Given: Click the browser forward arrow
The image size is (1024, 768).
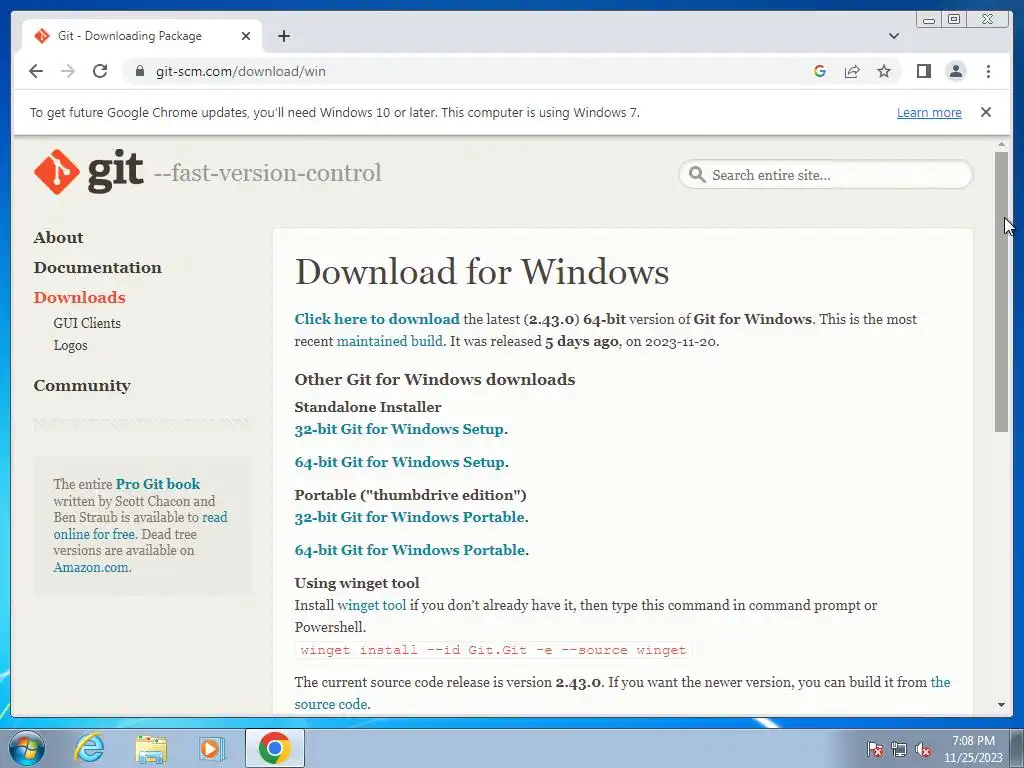Looking at the screenshot, I should [68, 71].
